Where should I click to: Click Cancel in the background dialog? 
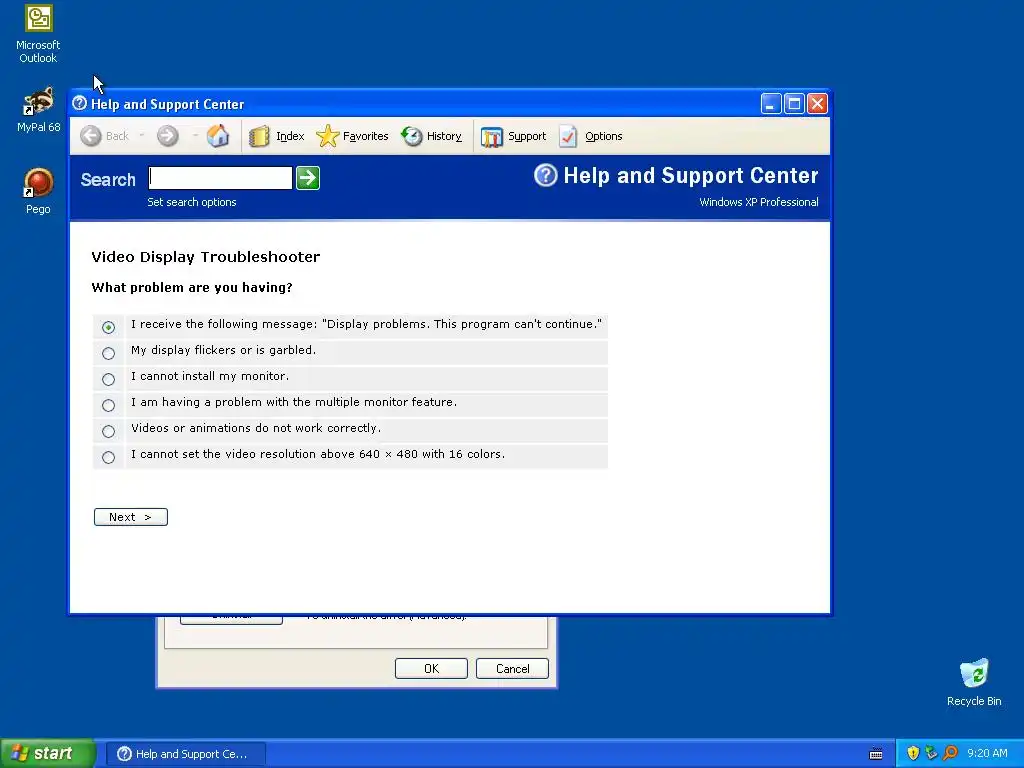coord(512,668)
